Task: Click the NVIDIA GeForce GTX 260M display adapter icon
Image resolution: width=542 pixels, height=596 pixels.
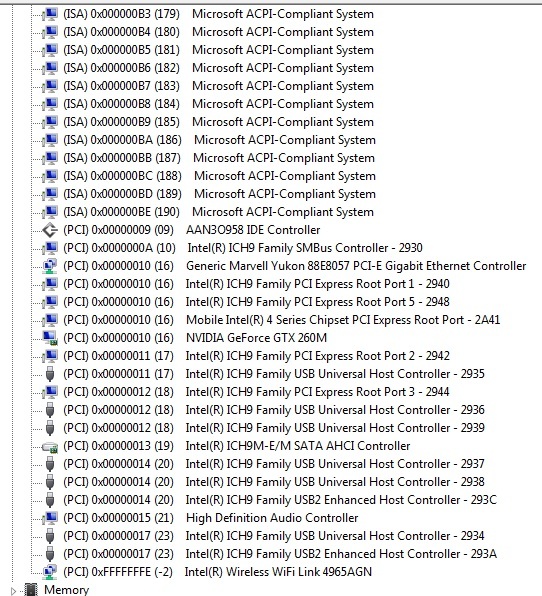Action: (50, 338)
